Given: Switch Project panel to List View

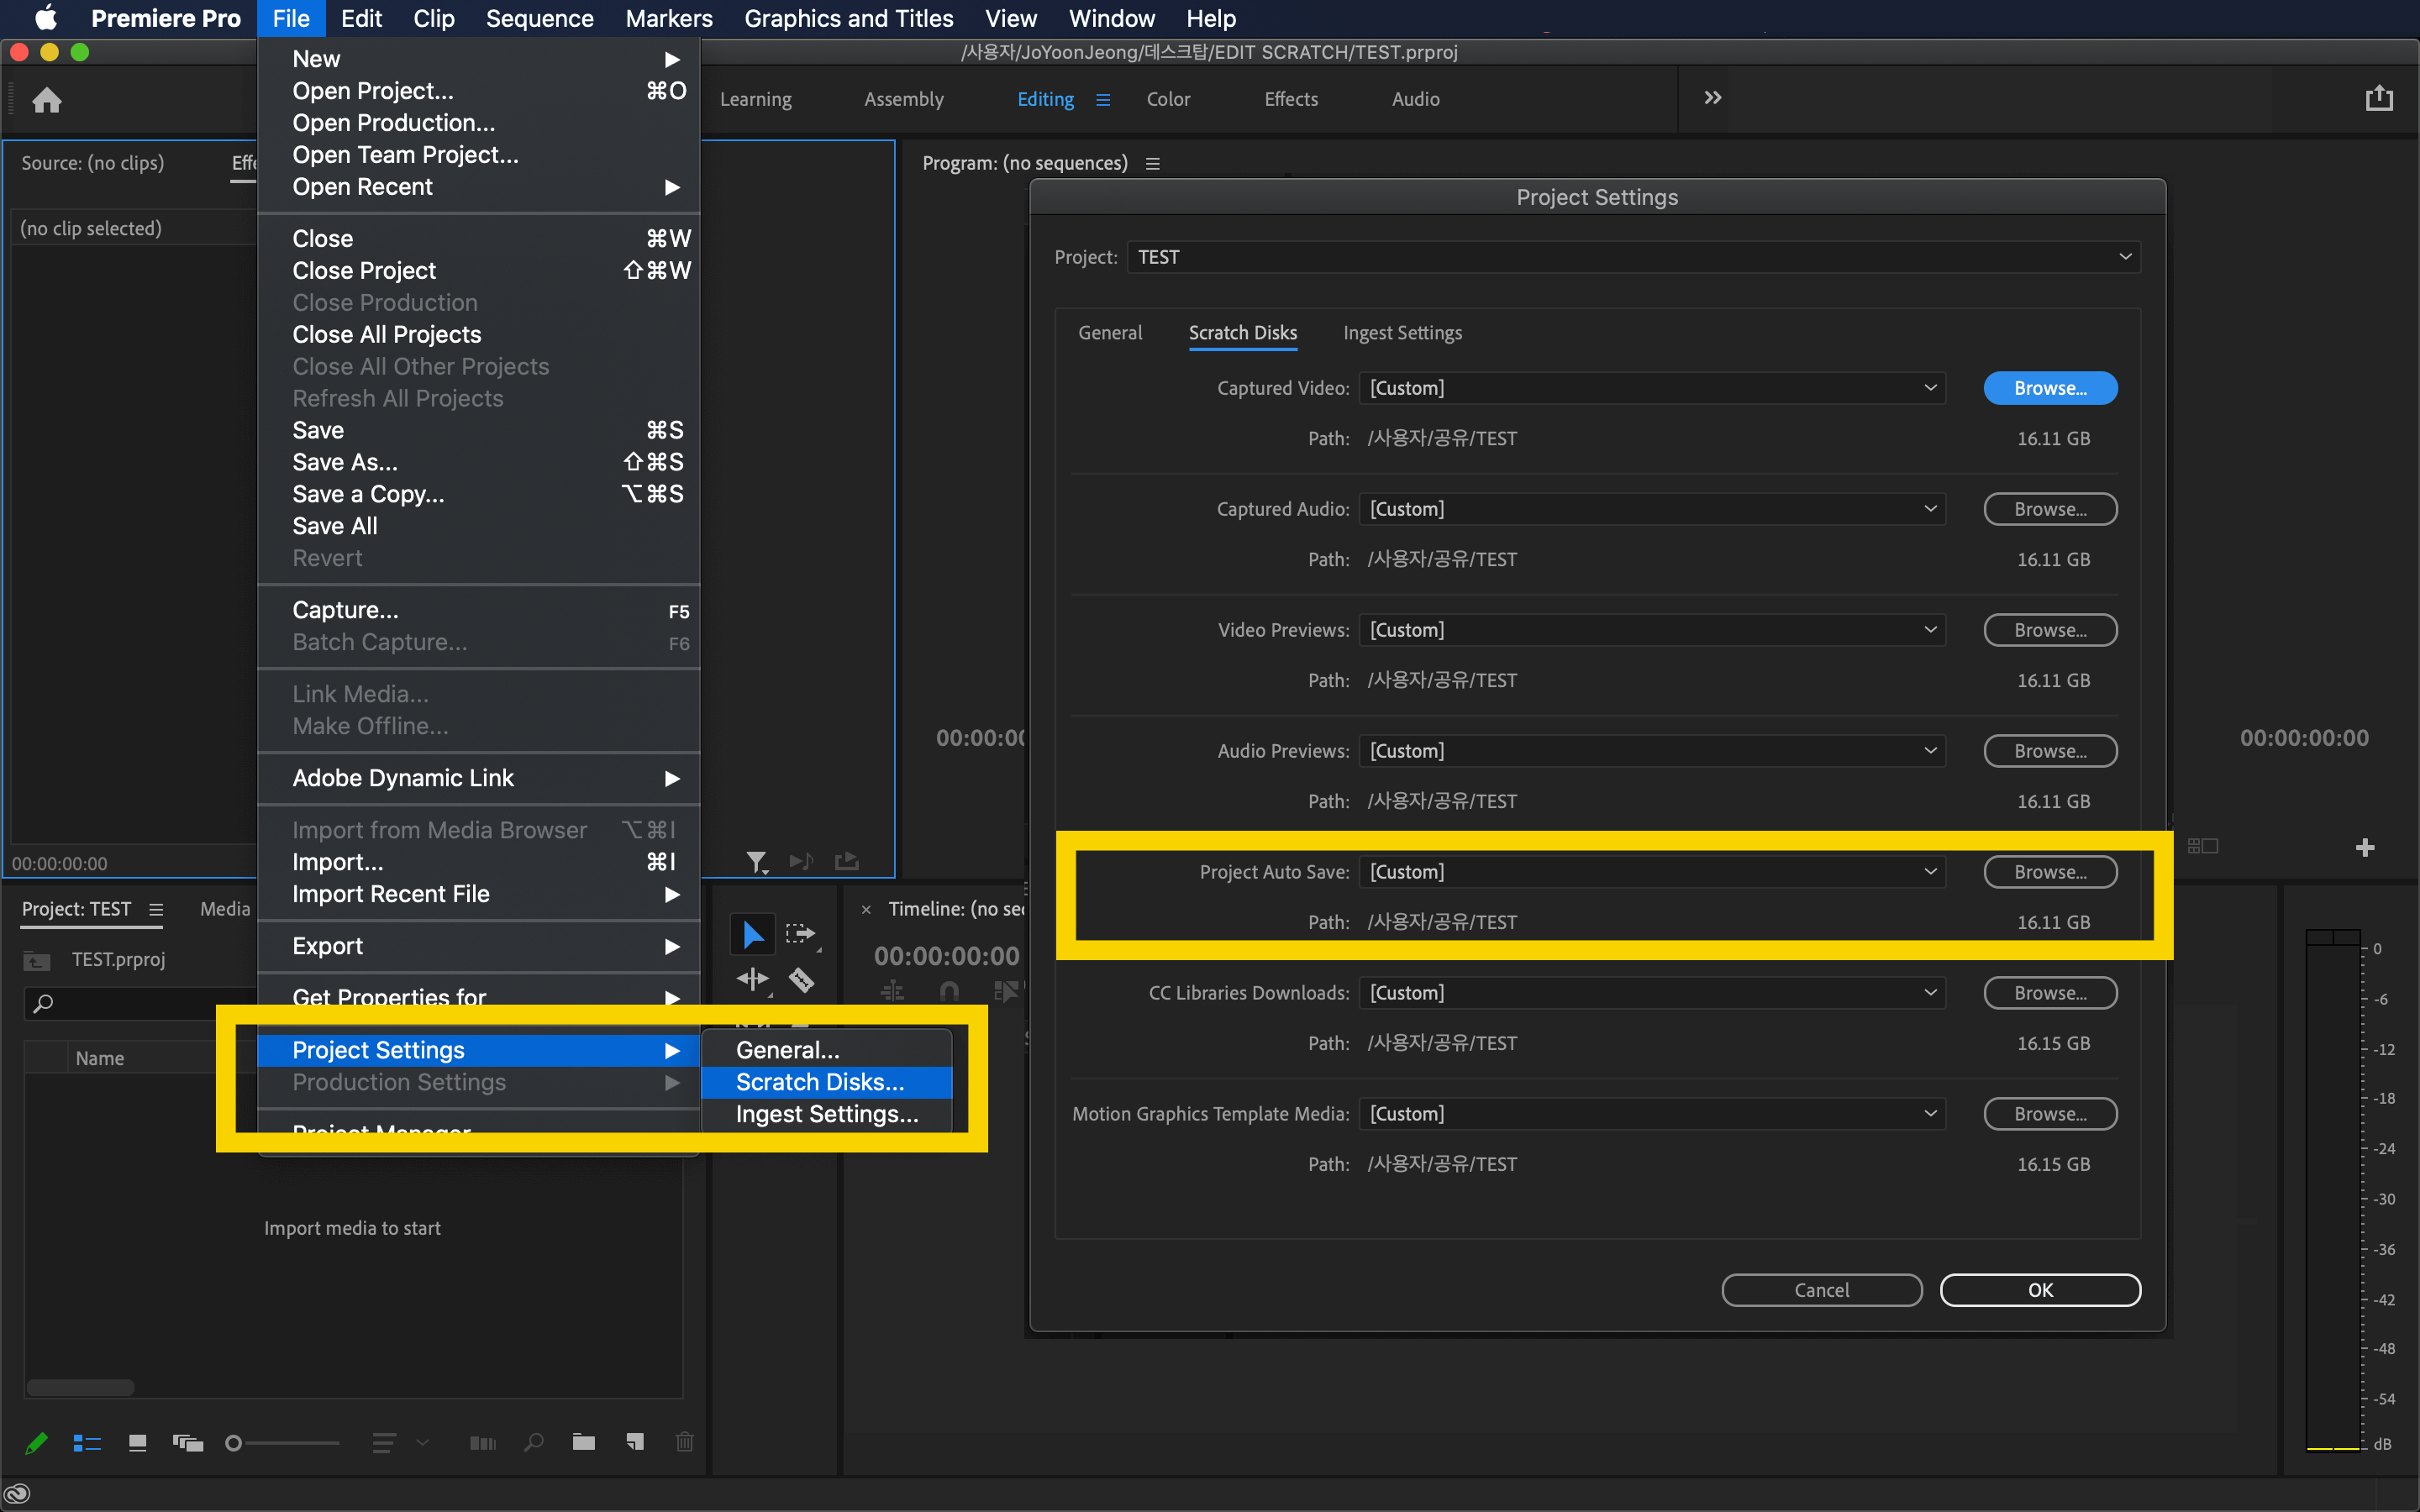Looking at the screenshot, I should click(87, 1442).
